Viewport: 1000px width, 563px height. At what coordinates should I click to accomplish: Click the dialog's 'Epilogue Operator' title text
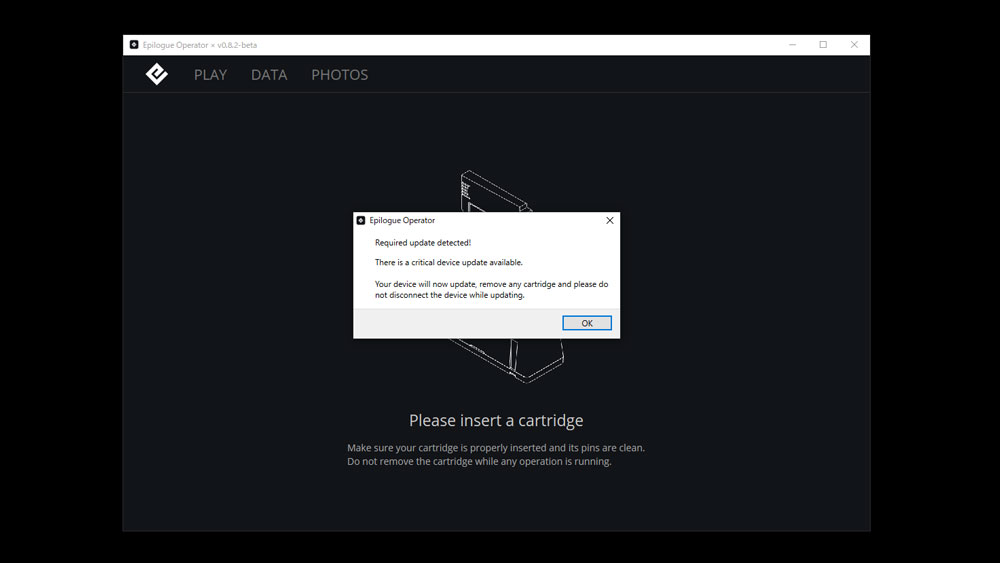pyautogui.click(x=402, y=220)
